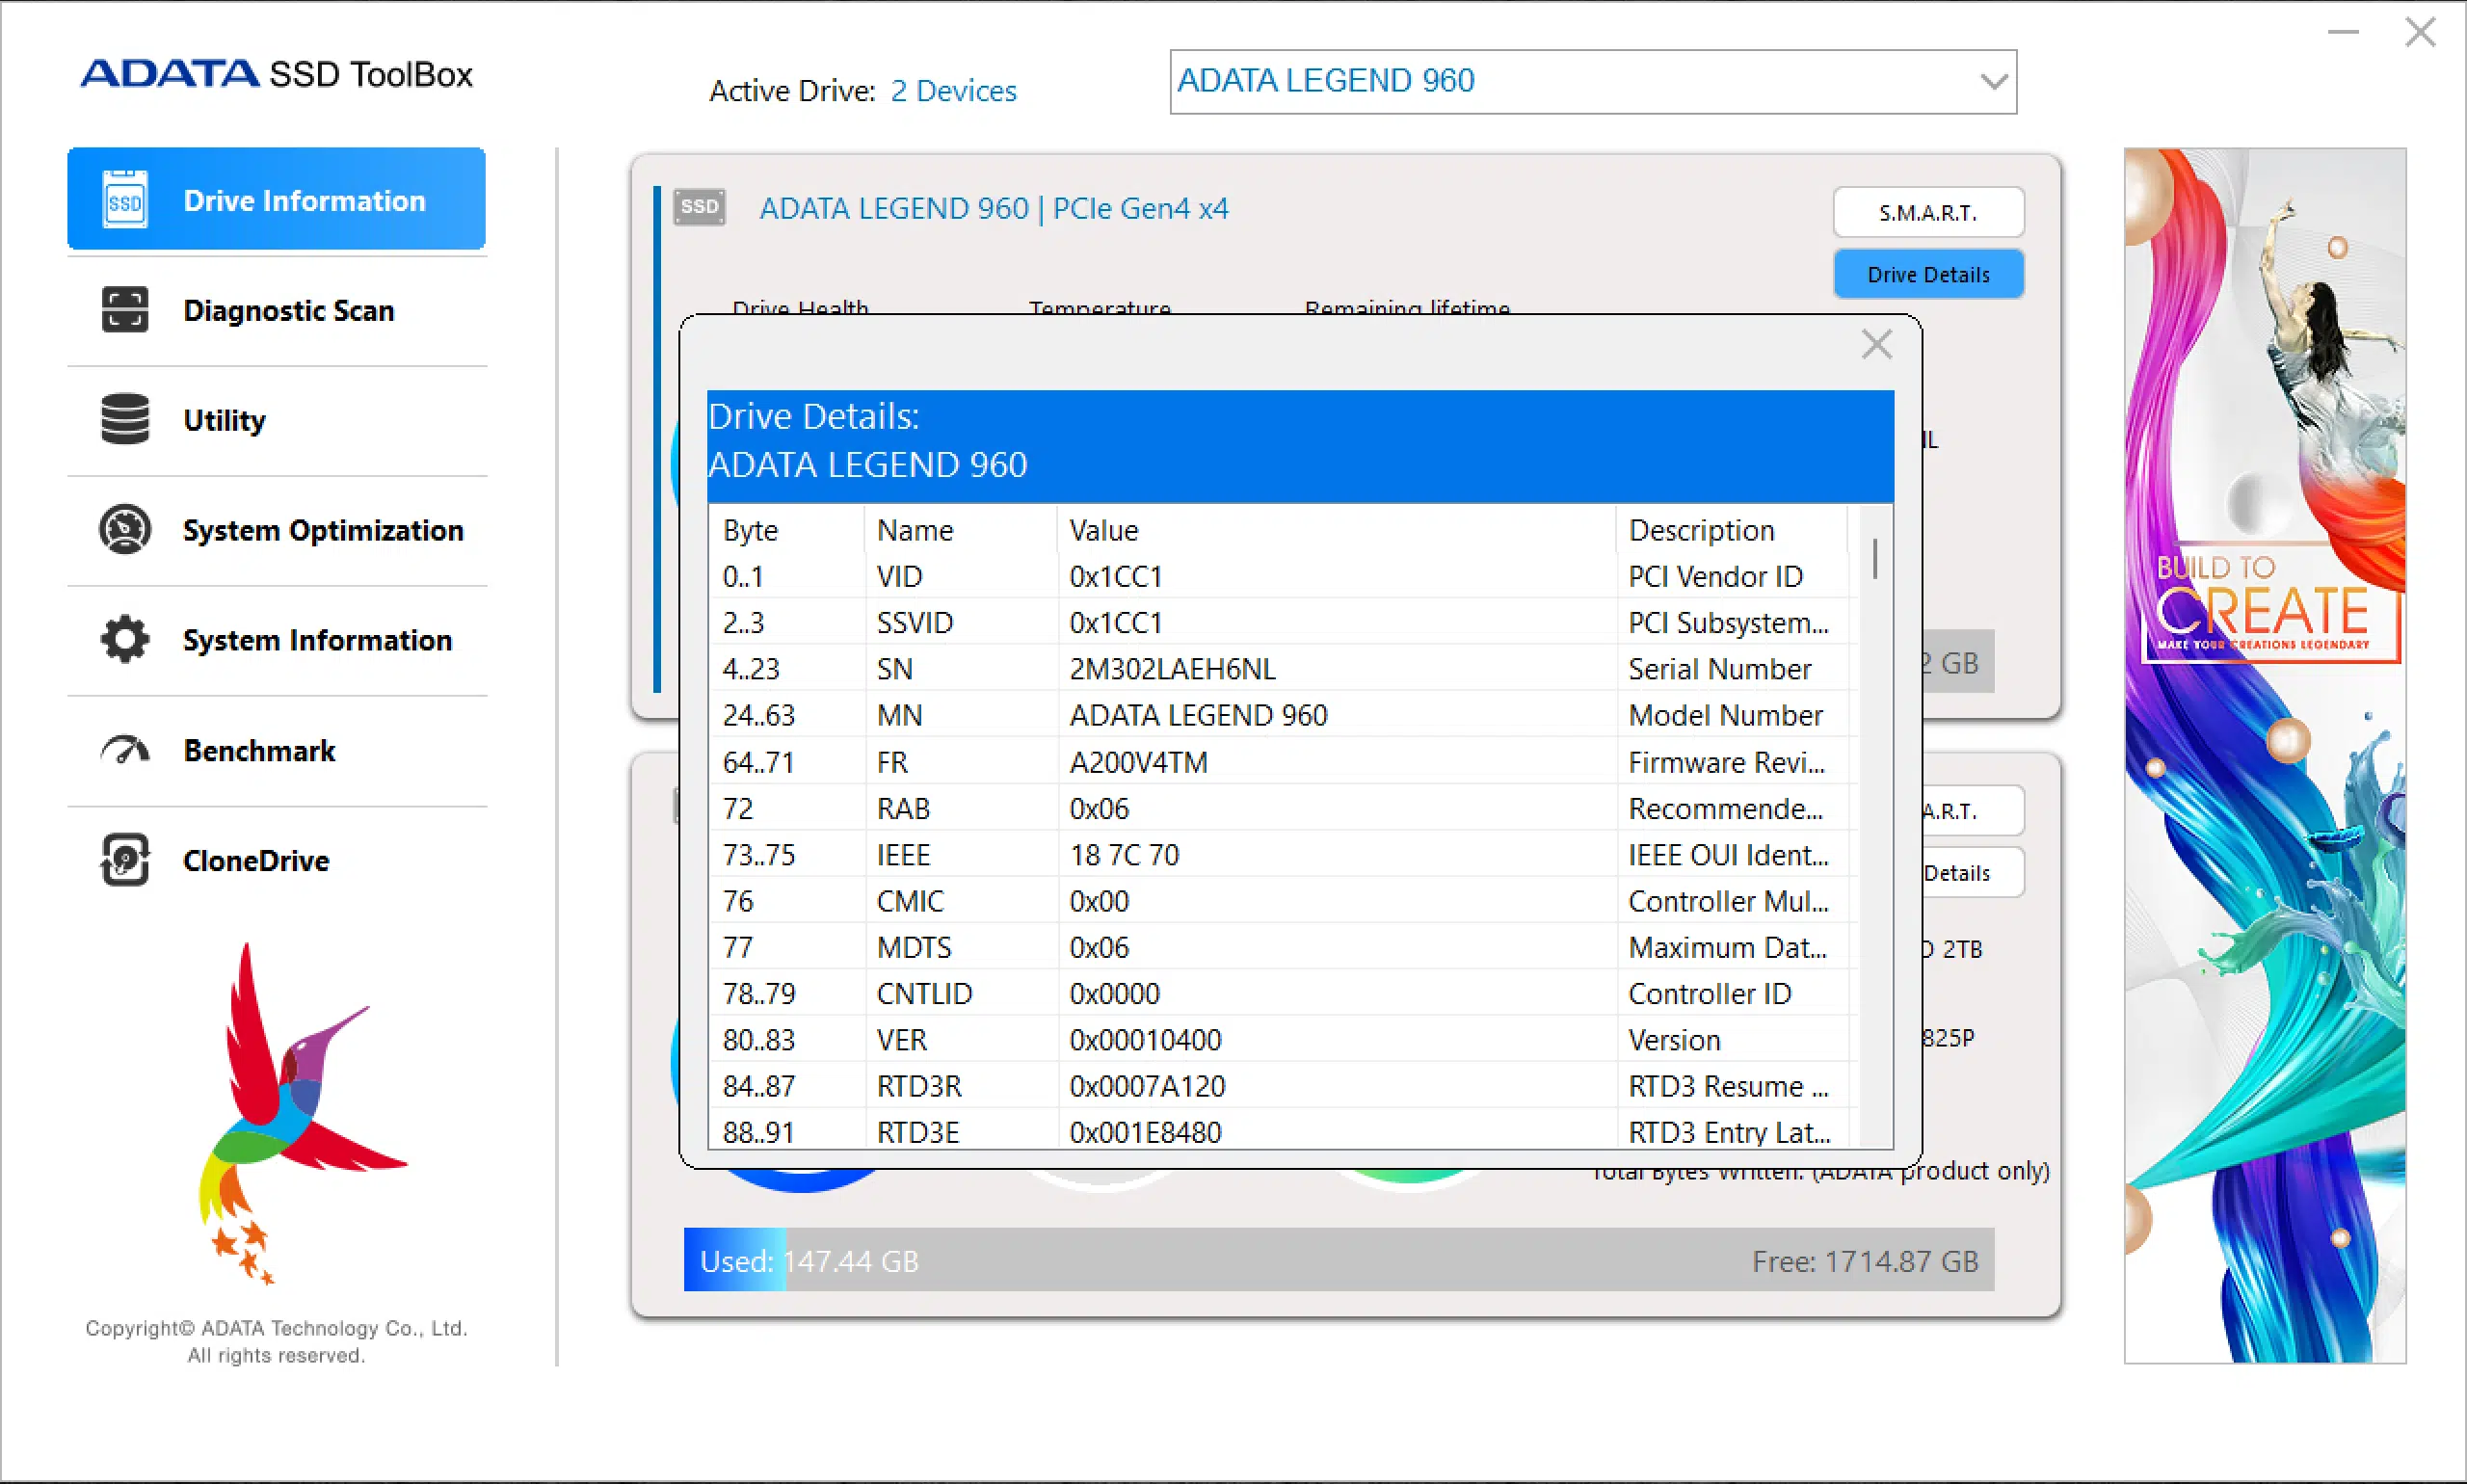This screenshot has width=2467, height=1484.
Task: Click the Serial Number description cell
Action: tap(1719, 669)
